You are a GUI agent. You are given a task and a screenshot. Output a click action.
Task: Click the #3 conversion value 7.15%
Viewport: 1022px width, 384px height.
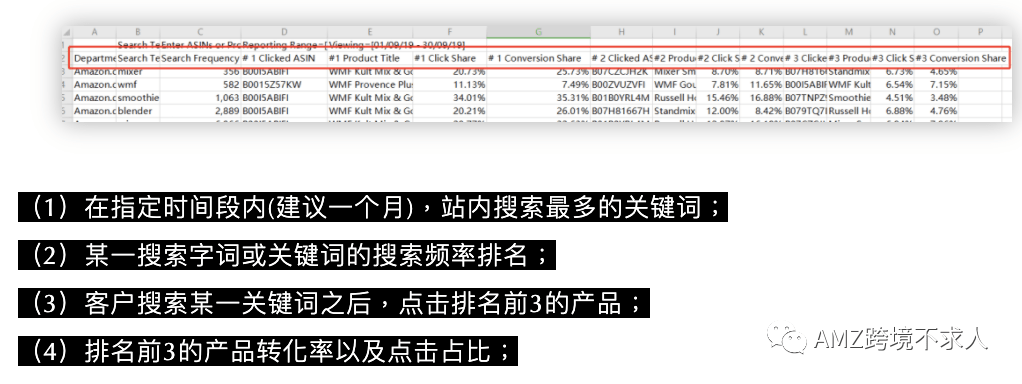pyautogui.click(x=936, y=84)
